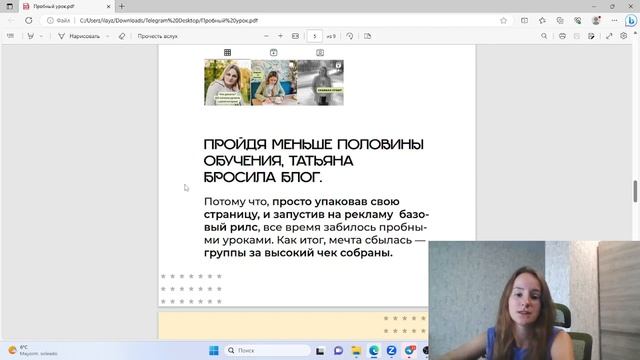
Task: Activate the Нарисовать draw tool
Action: point(80,36)
